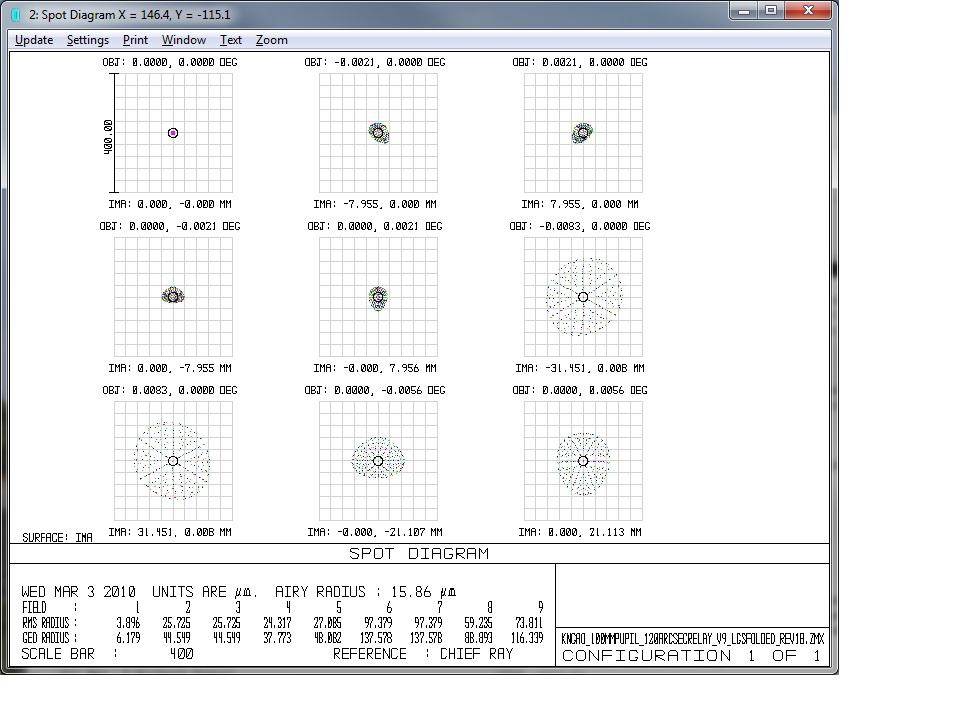Click the label IMA: 7.955, 0.000 MM

(580, 204)
